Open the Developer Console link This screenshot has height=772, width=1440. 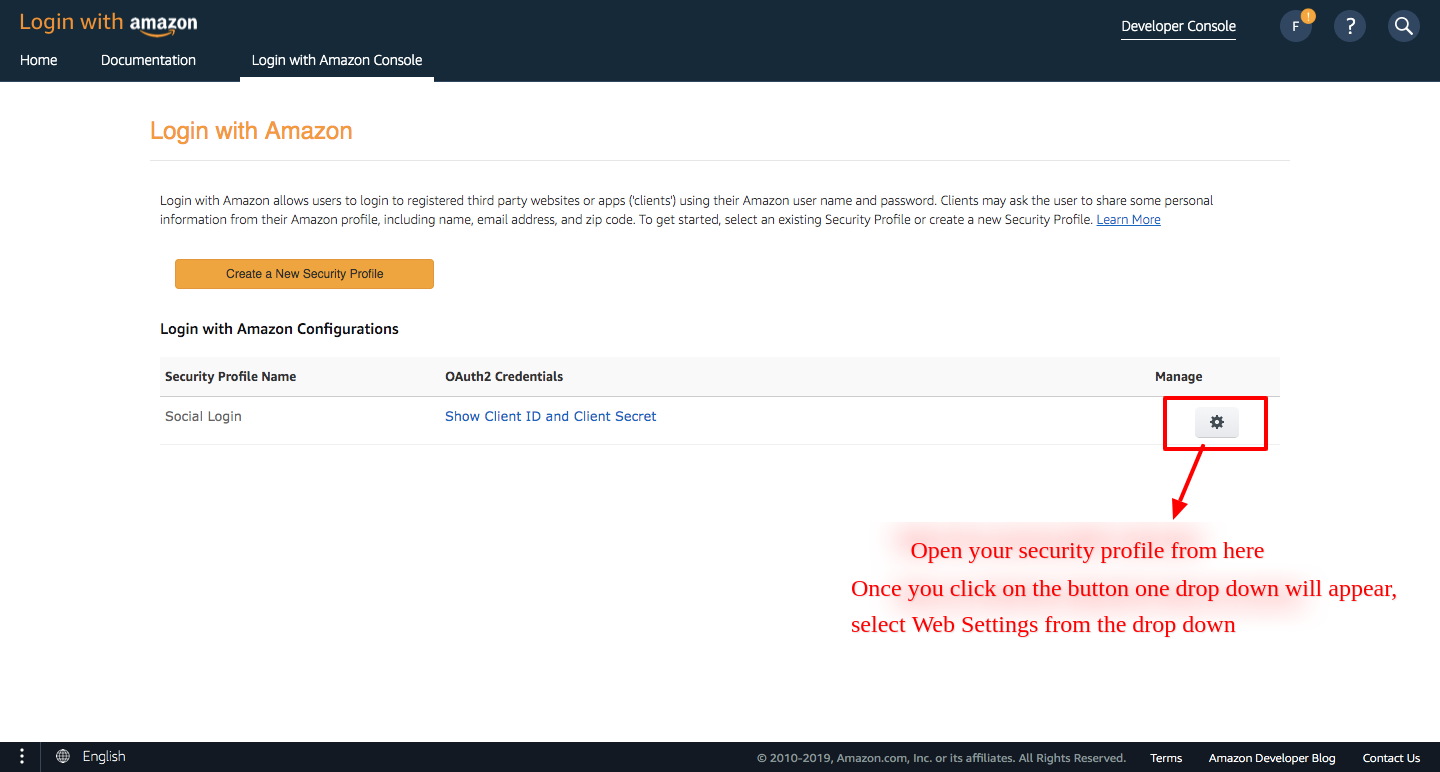click(1178, 27)
